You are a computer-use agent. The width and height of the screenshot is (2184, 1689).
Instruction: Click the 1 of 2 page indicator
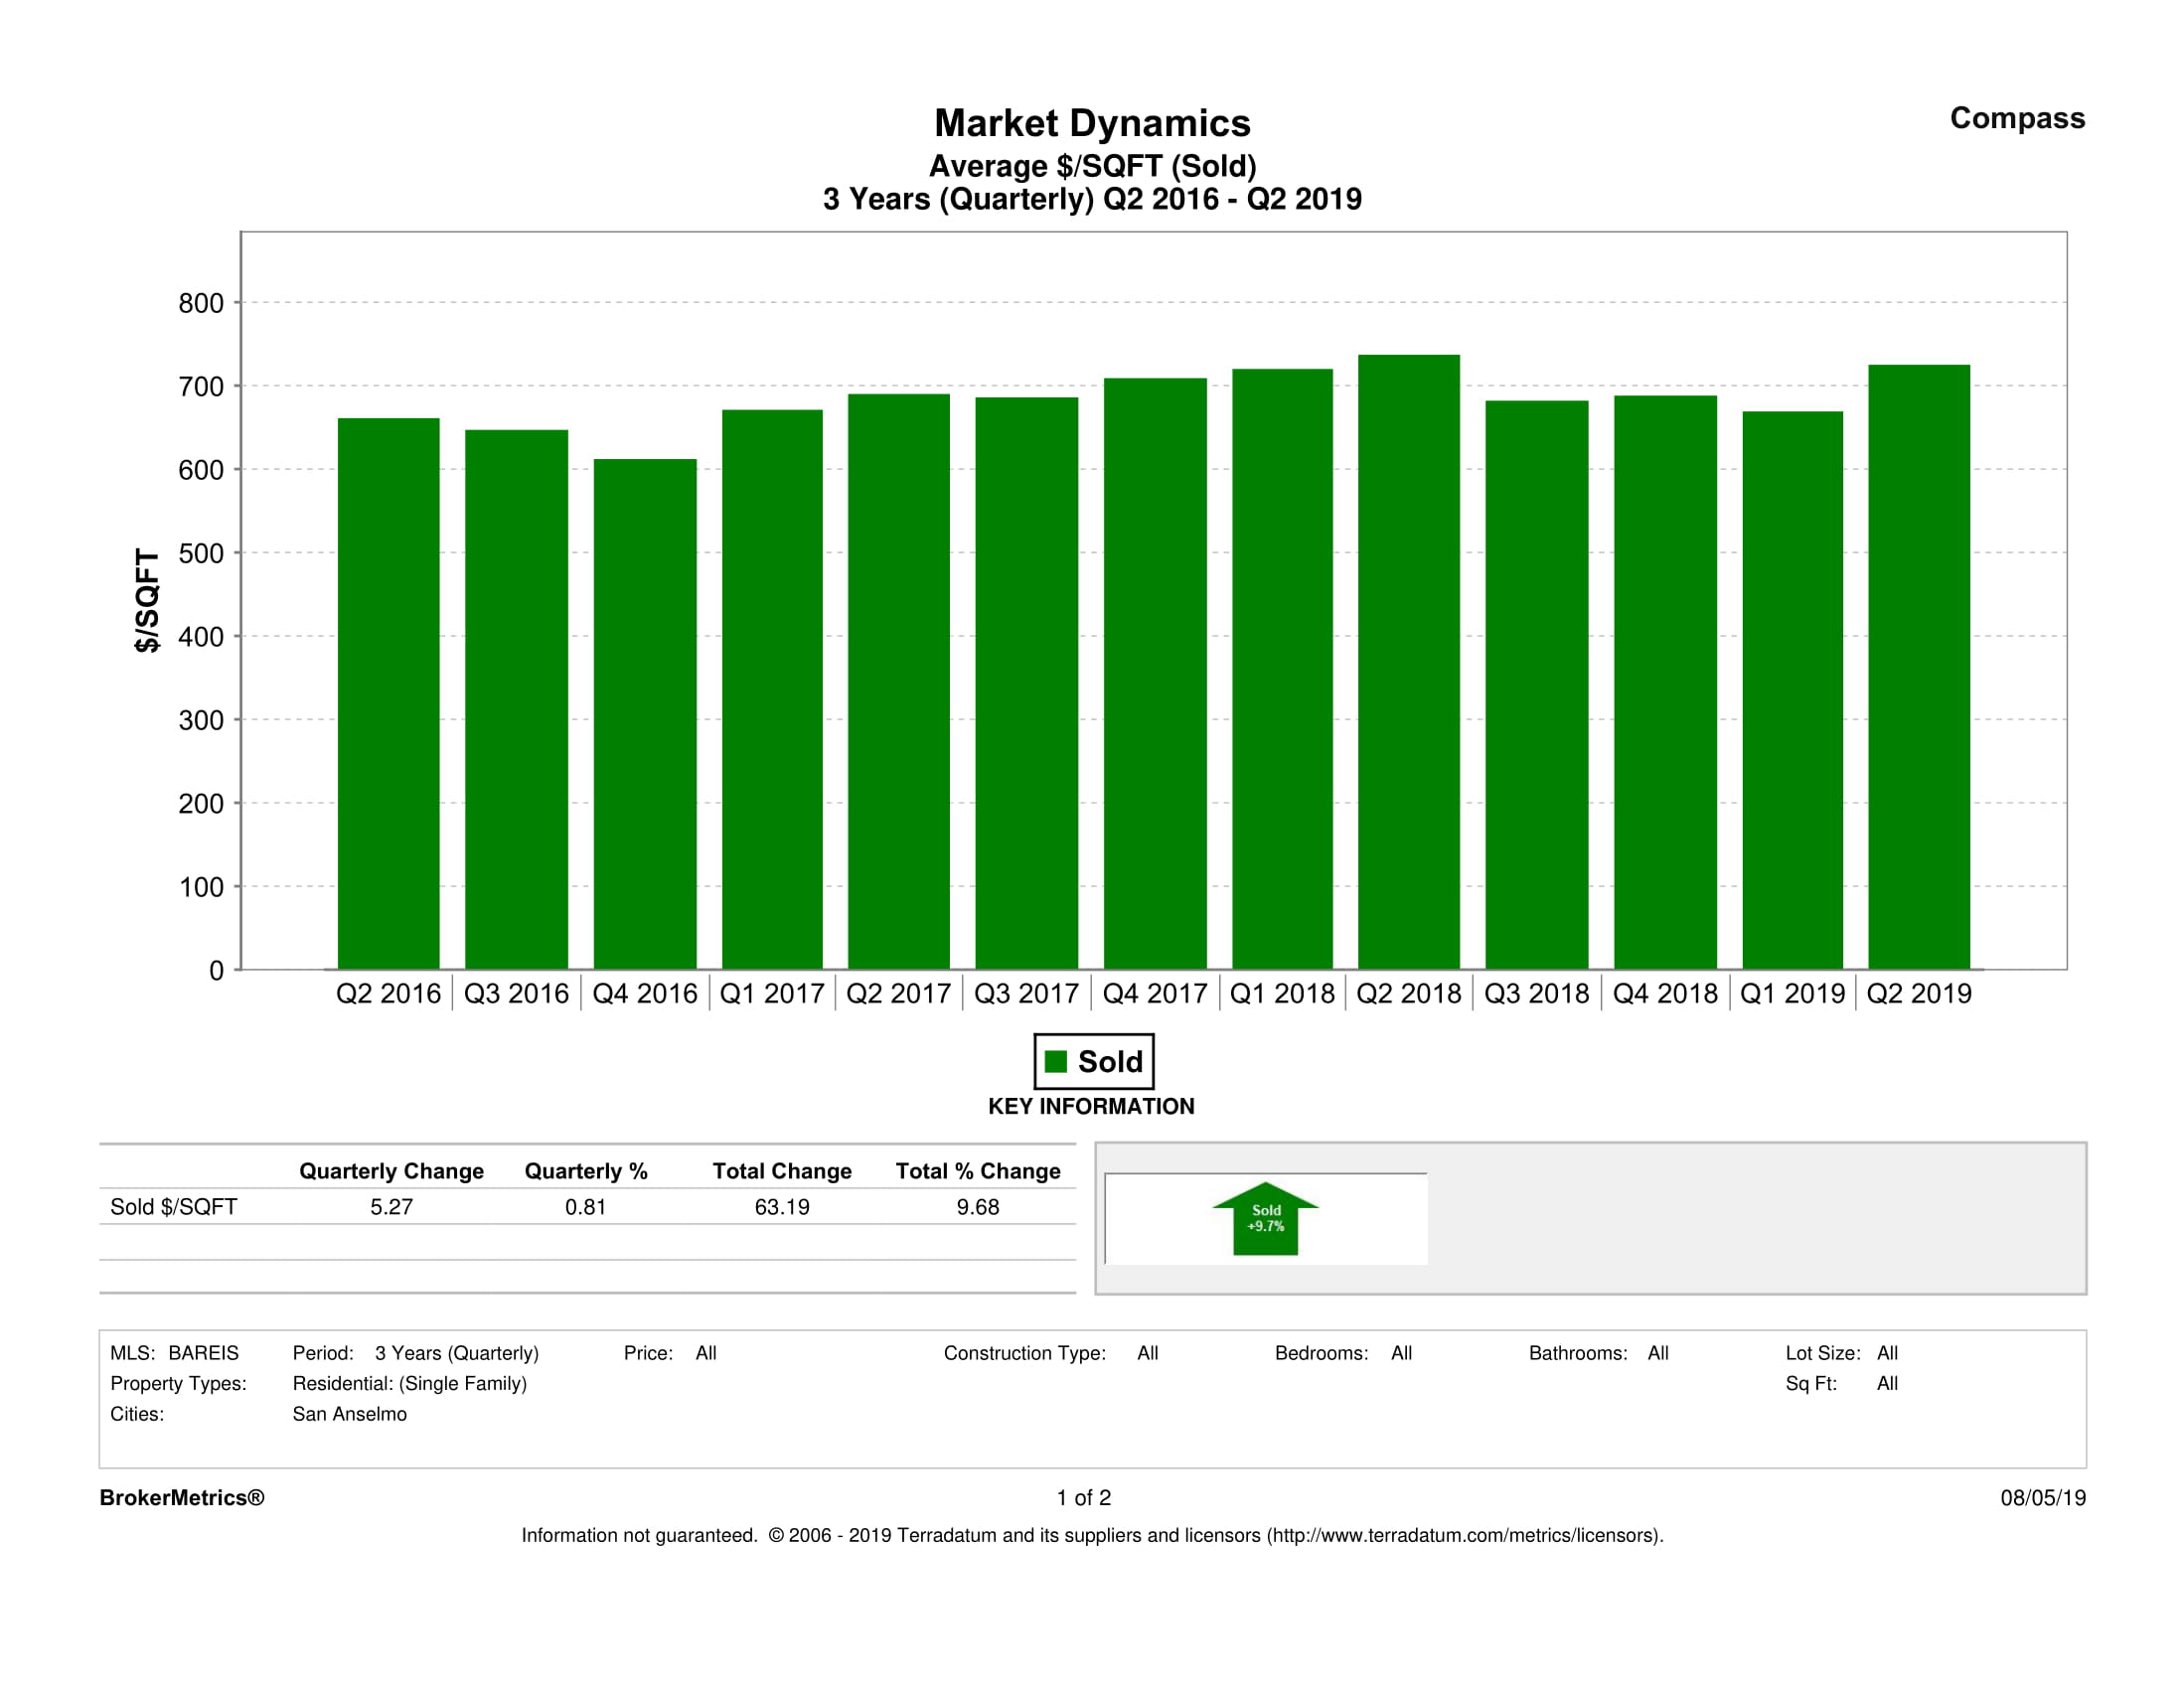[1083, 1497]
